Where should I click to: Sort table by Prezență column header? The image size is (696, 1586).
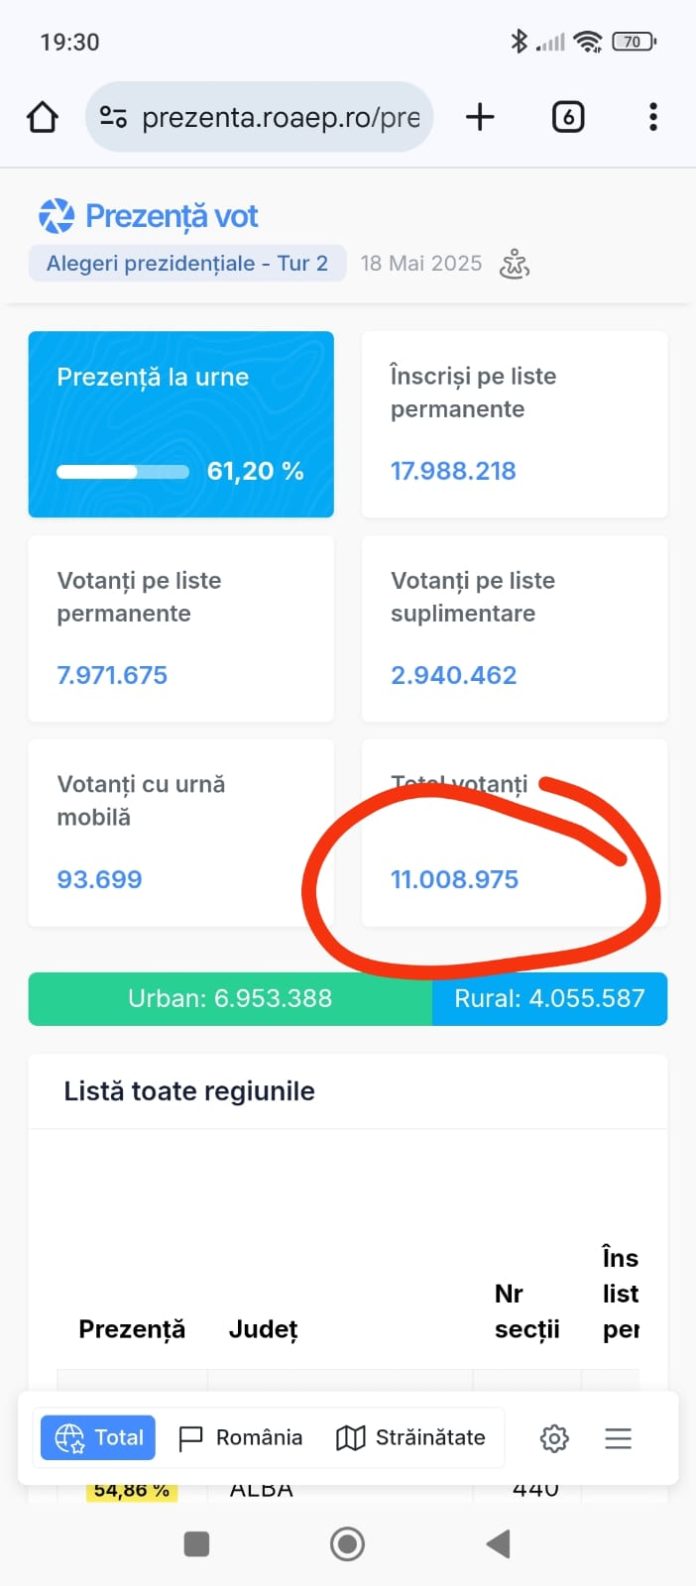point(132,1329)
